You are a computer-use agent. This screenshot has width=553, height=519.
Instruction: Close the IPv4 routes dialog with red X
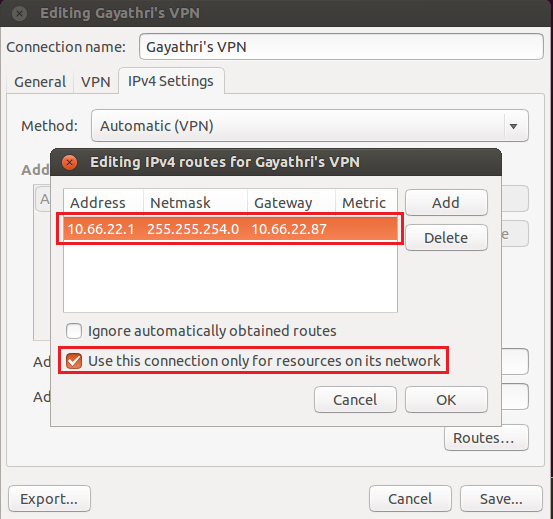pos(69,163)
